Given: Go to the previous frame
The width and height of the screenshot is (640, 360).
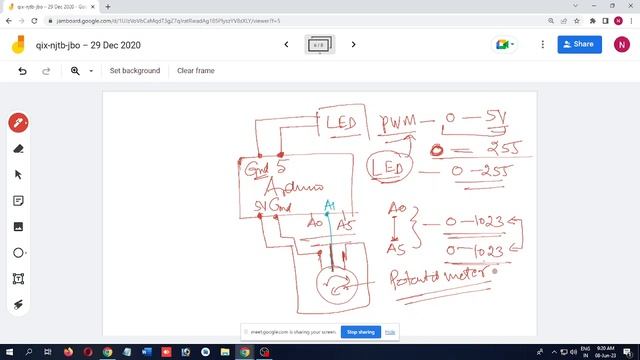Looking at the screenshot, I should (286, 44).
